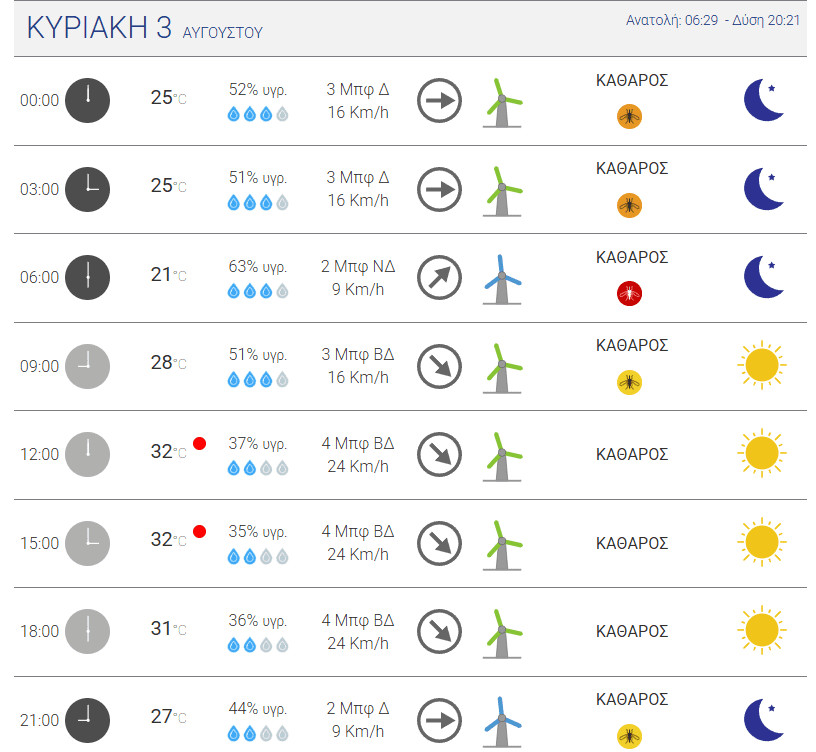816x752 pixels.
Task: Click the sun icon at 12:00
Action: point(762,453)
